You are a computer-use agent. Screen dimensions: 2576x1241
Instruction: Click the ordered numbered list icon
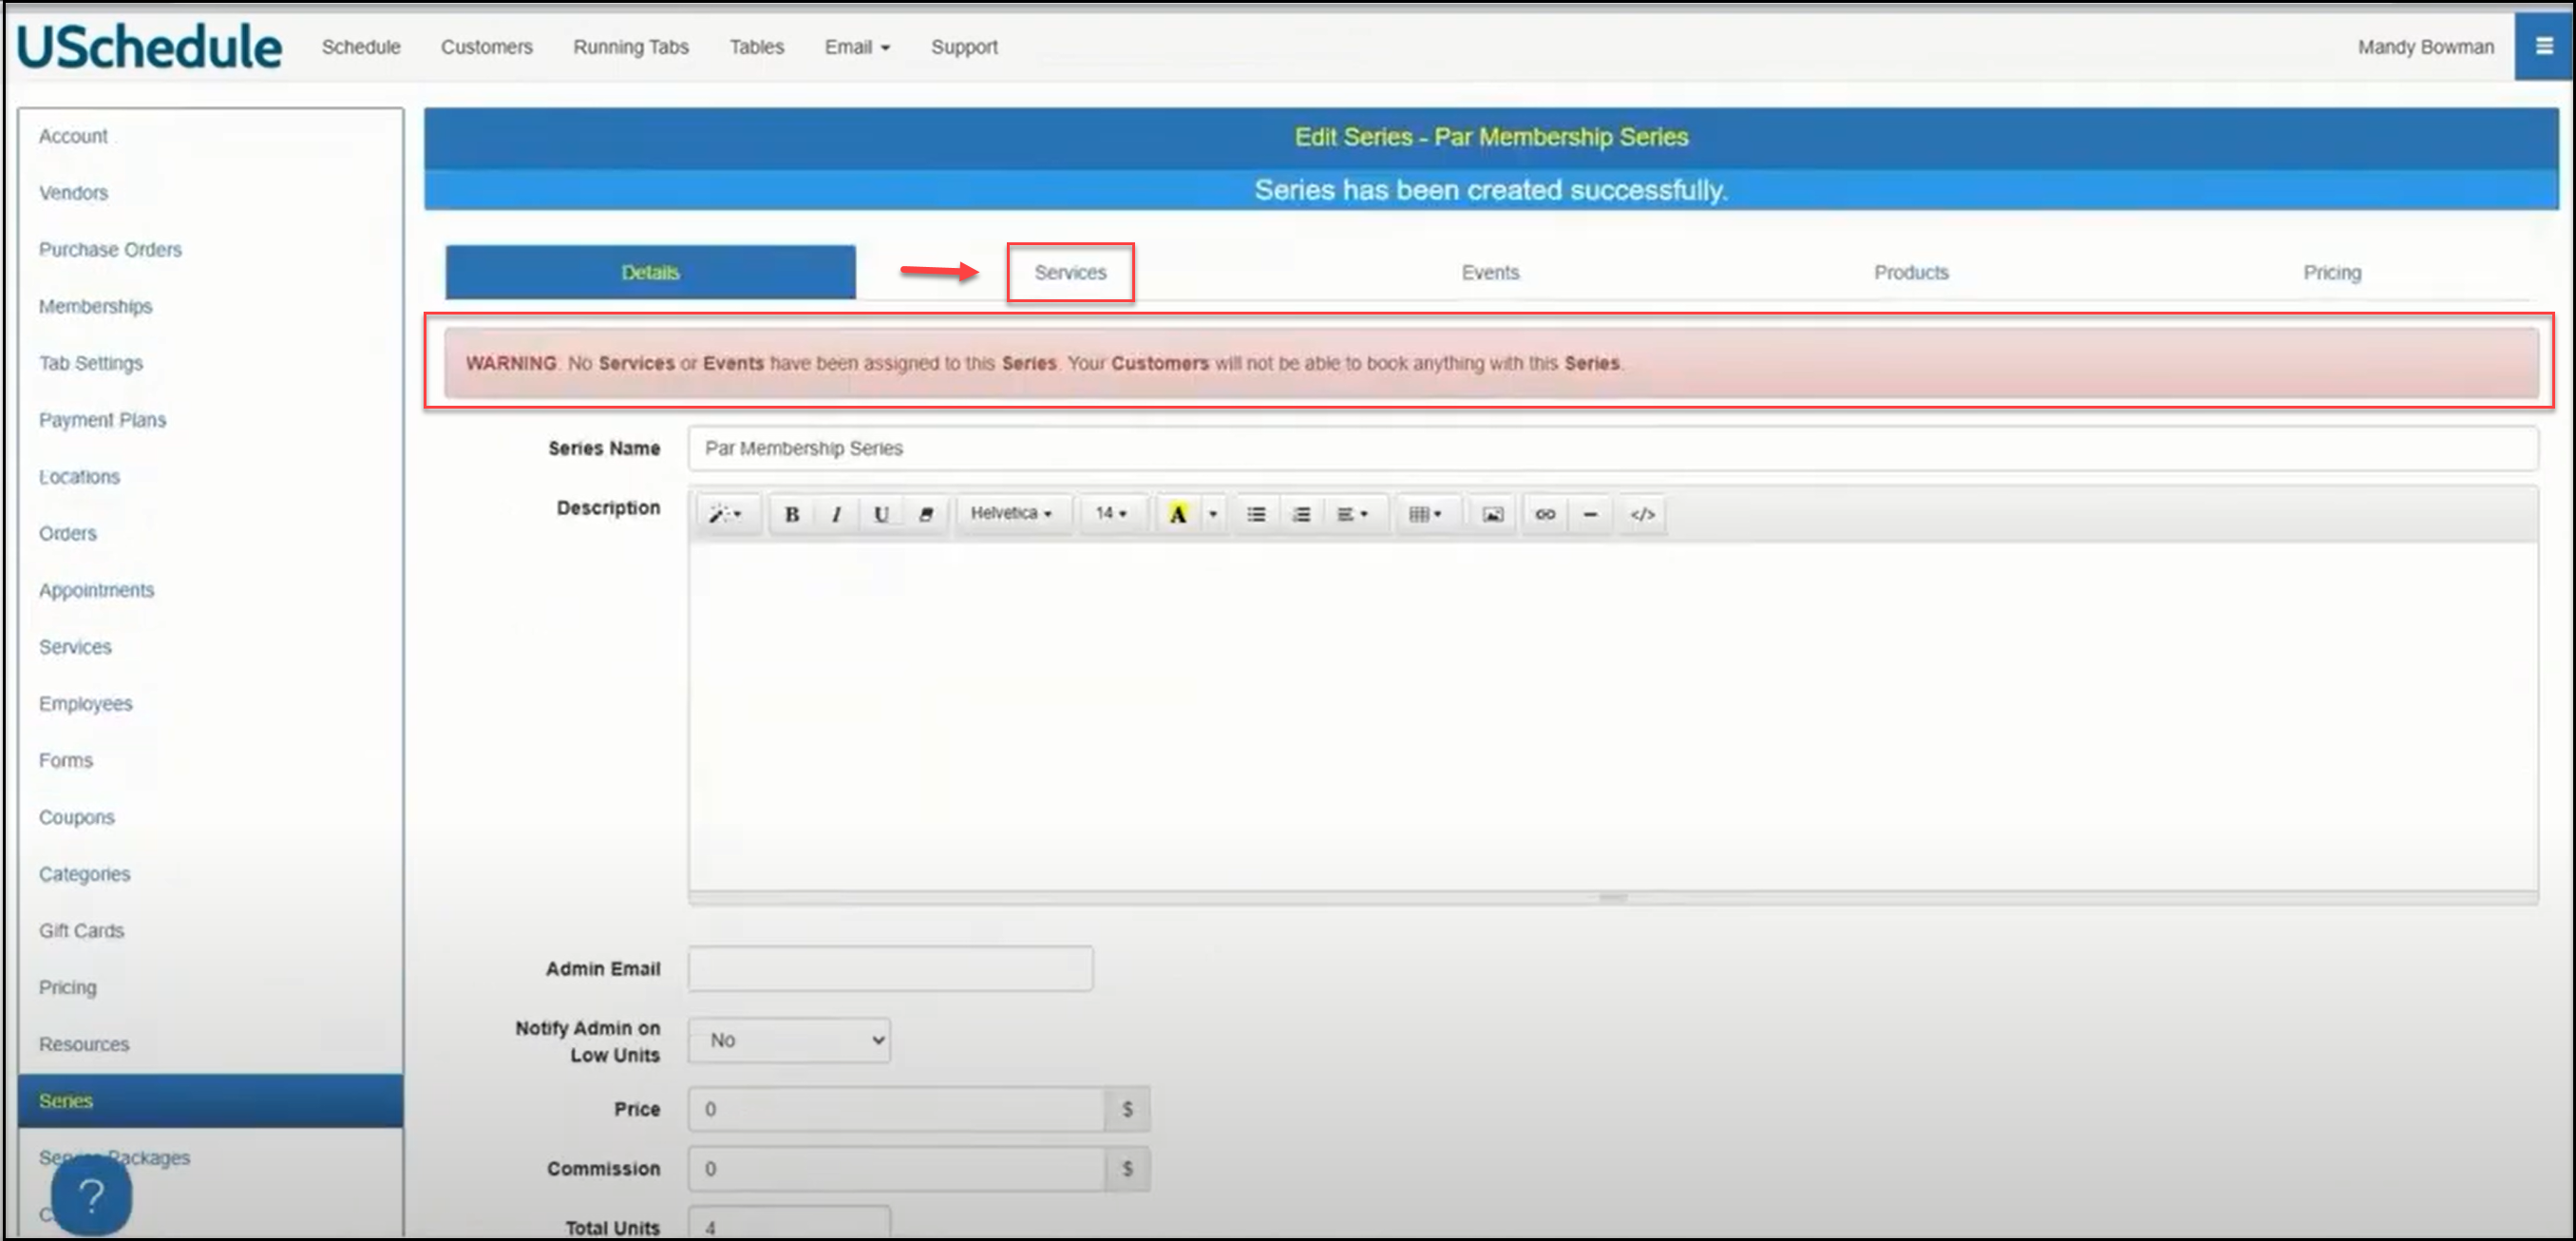tap(1300, 514)
